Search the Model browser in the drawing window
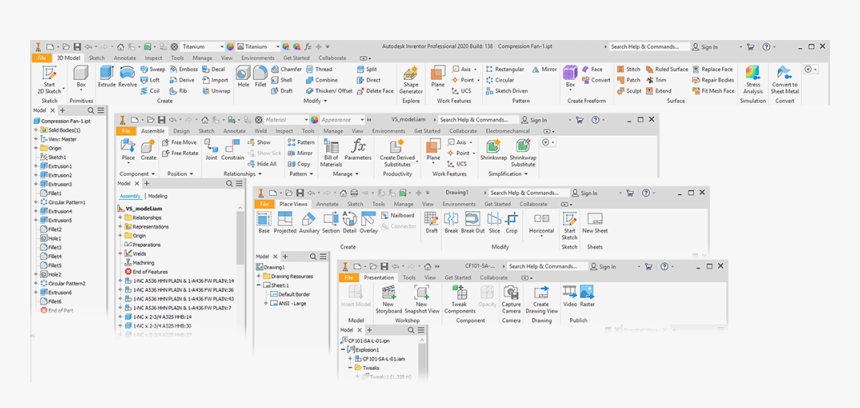860x408 pixels. (313, 257)
